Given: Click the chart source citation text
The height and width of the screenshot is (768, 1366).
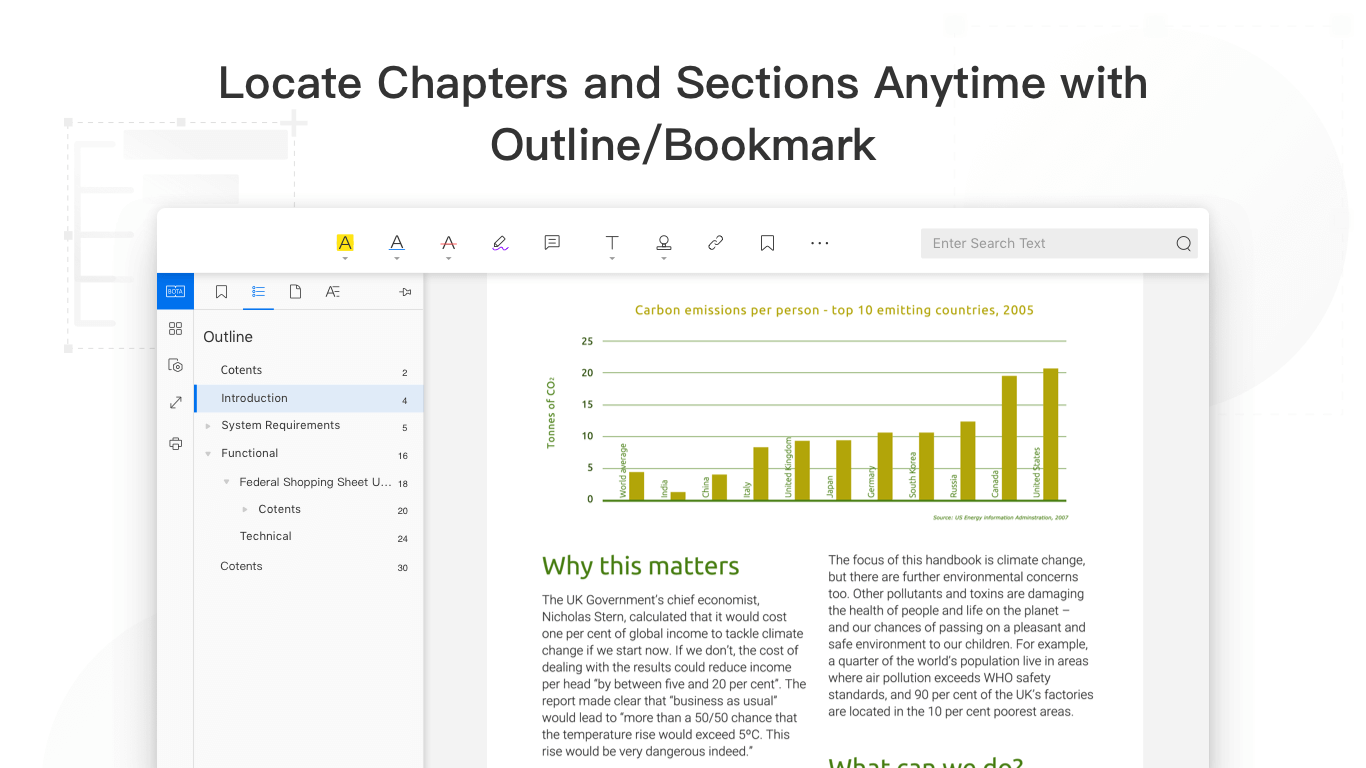Looking at the screenshot, I should point(1000,518).
